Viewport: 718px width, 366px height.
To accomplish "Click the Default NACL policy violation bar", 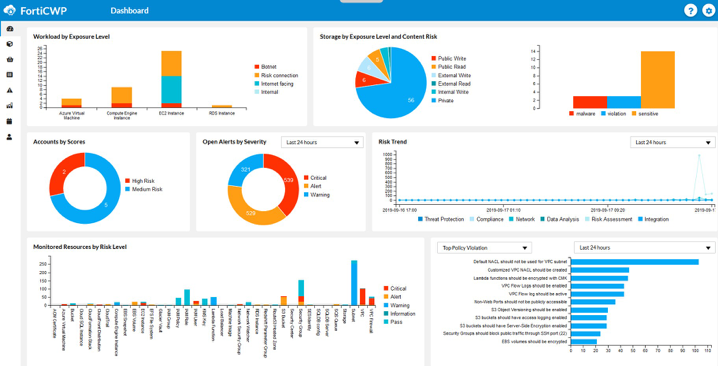I will pyautogui.click(x=635, y=262).
